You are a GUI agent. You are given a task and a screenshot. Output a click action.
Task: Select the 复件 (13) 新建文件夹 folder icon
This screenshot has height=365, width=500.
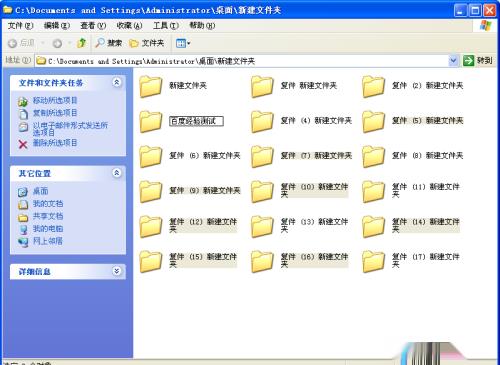[x=262, y=226]
